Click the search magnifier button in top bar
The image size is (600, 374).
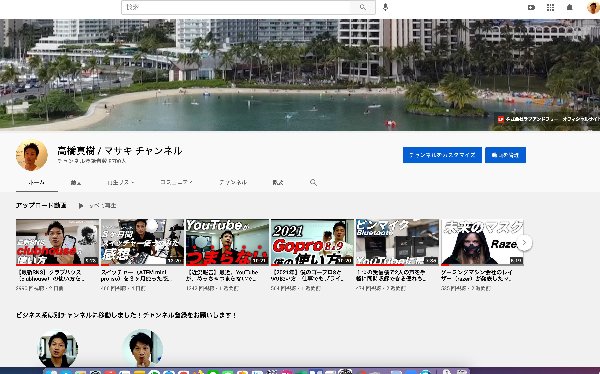[x=363, y=7]
